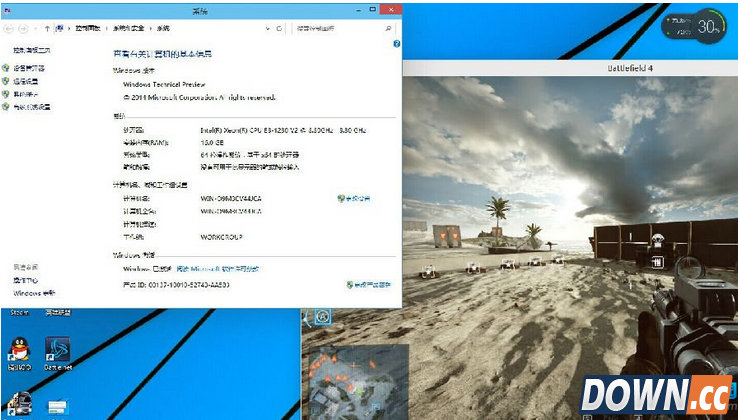Read the Microsoft software license terms link

point(217,269)
